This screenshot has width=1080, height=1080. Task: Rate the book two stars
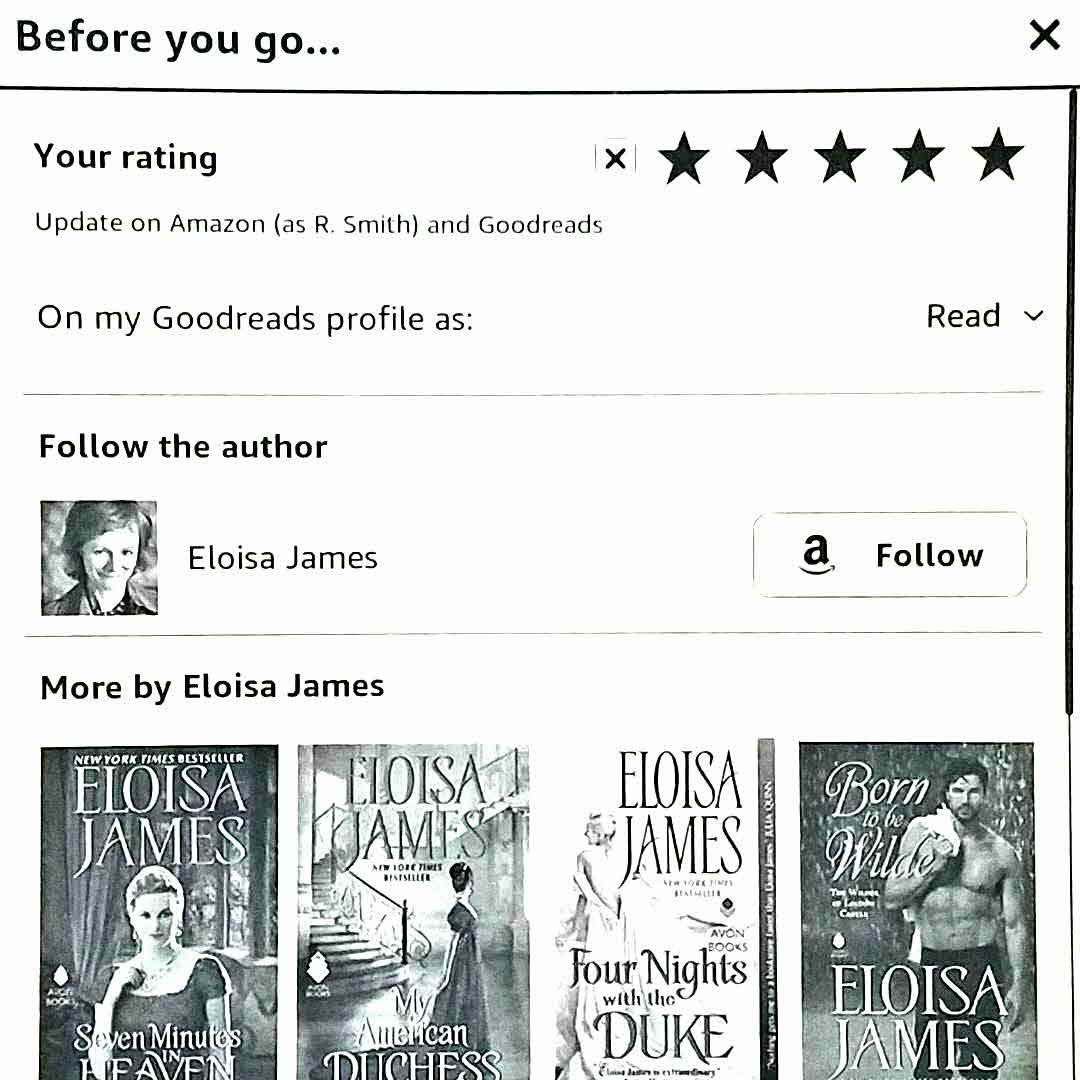pyautogui.click(x=762, y=158)
